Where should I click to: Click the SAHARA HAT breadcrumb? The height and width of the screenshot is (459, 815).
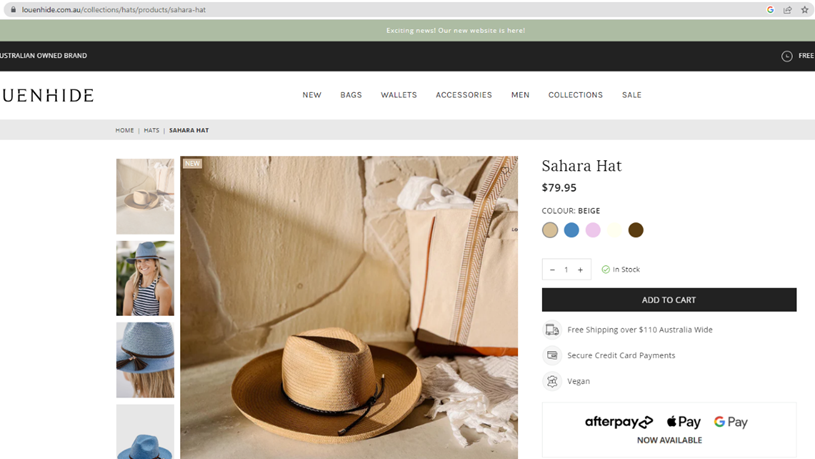pos(189,130)
